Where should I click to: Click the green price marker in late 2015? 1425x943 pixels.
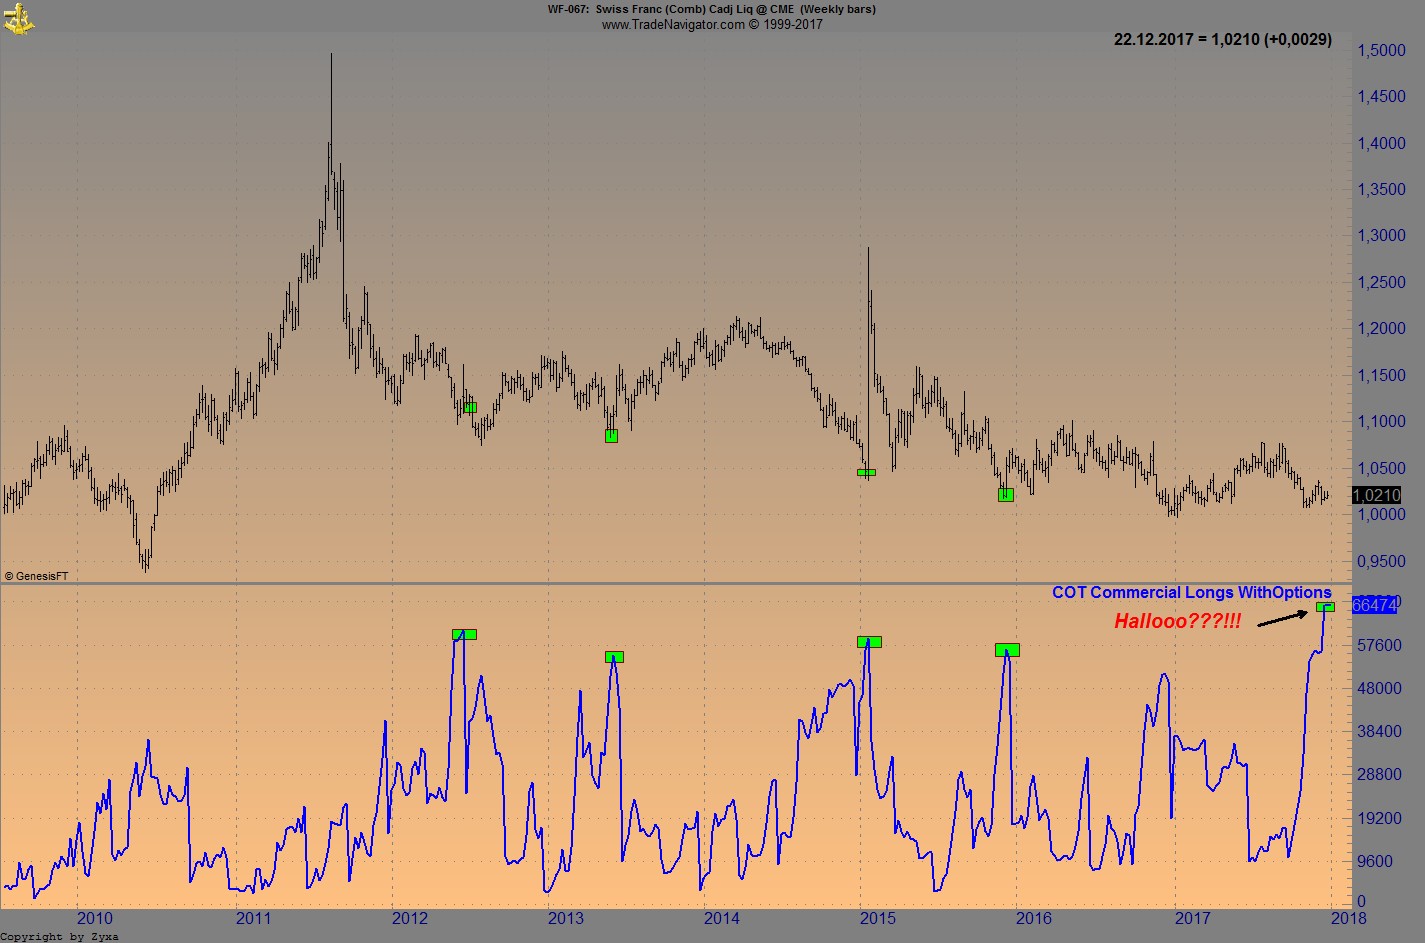pyautogui.click(x=1006, y=495)
